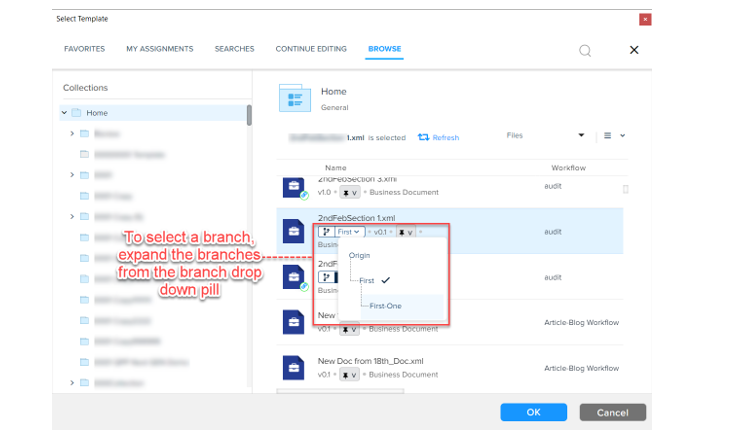The height and width of the screenshot is (441, 729).
Task: Open the Home collection icon in the header
Action: [x=295, y=98]
